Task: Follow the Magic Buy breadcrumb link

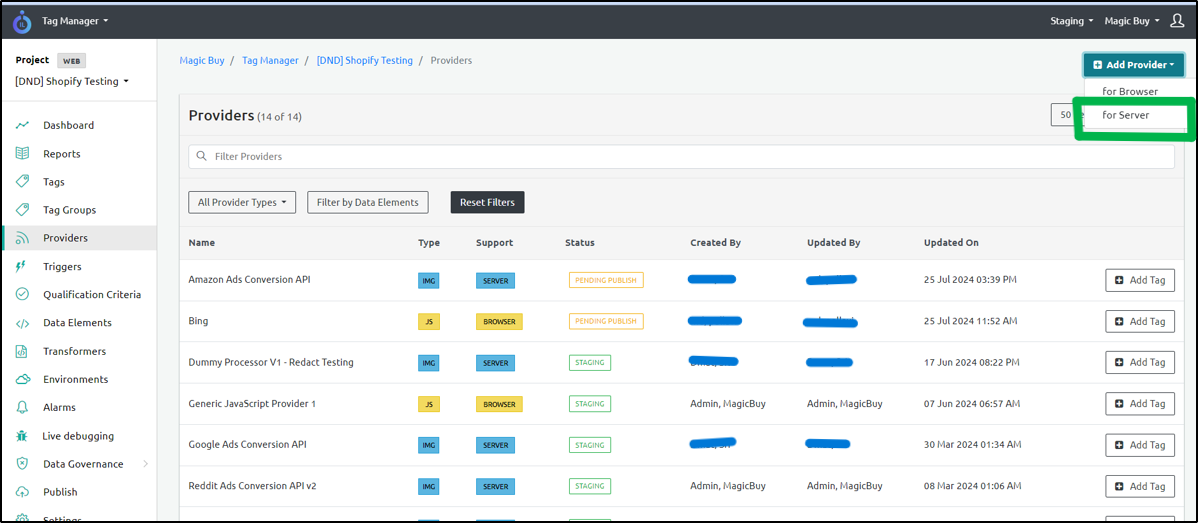Action: click(202, 60)
